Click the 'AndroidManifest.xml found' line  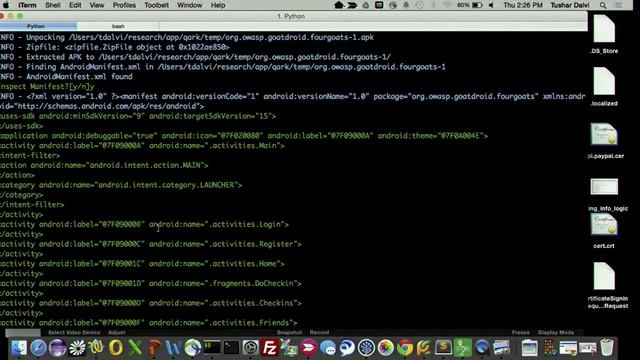coord(66,77)
